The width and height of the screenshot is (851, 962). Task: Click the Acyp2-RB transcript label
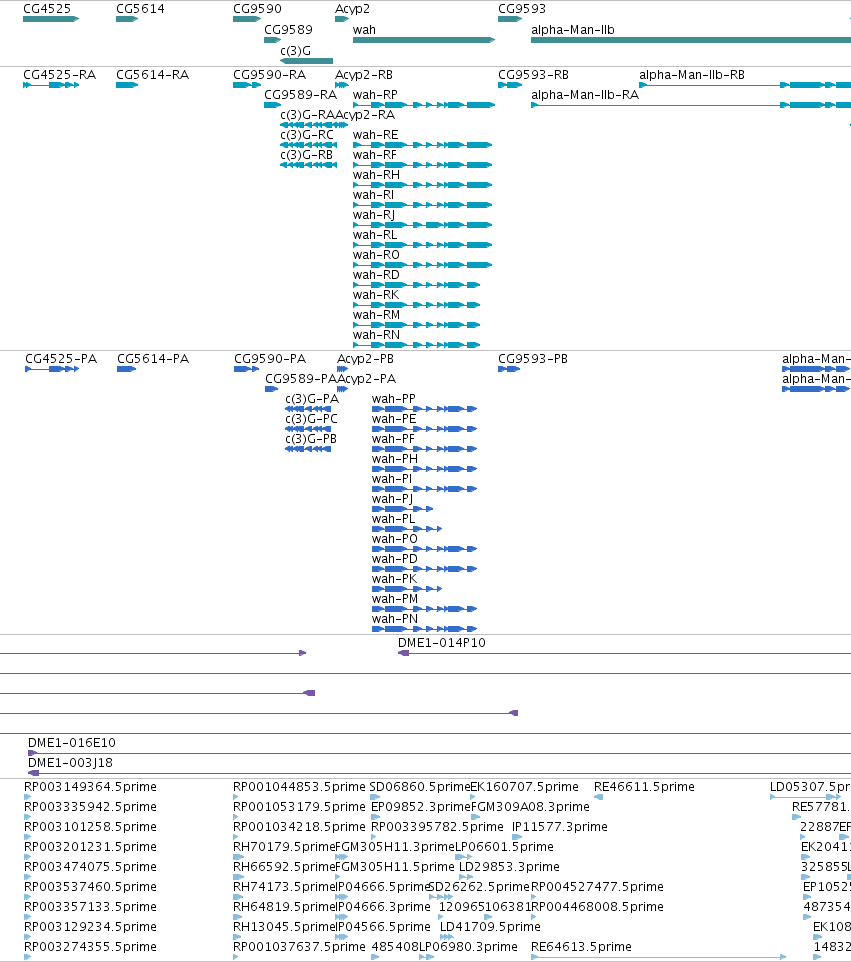pos(364,75)
